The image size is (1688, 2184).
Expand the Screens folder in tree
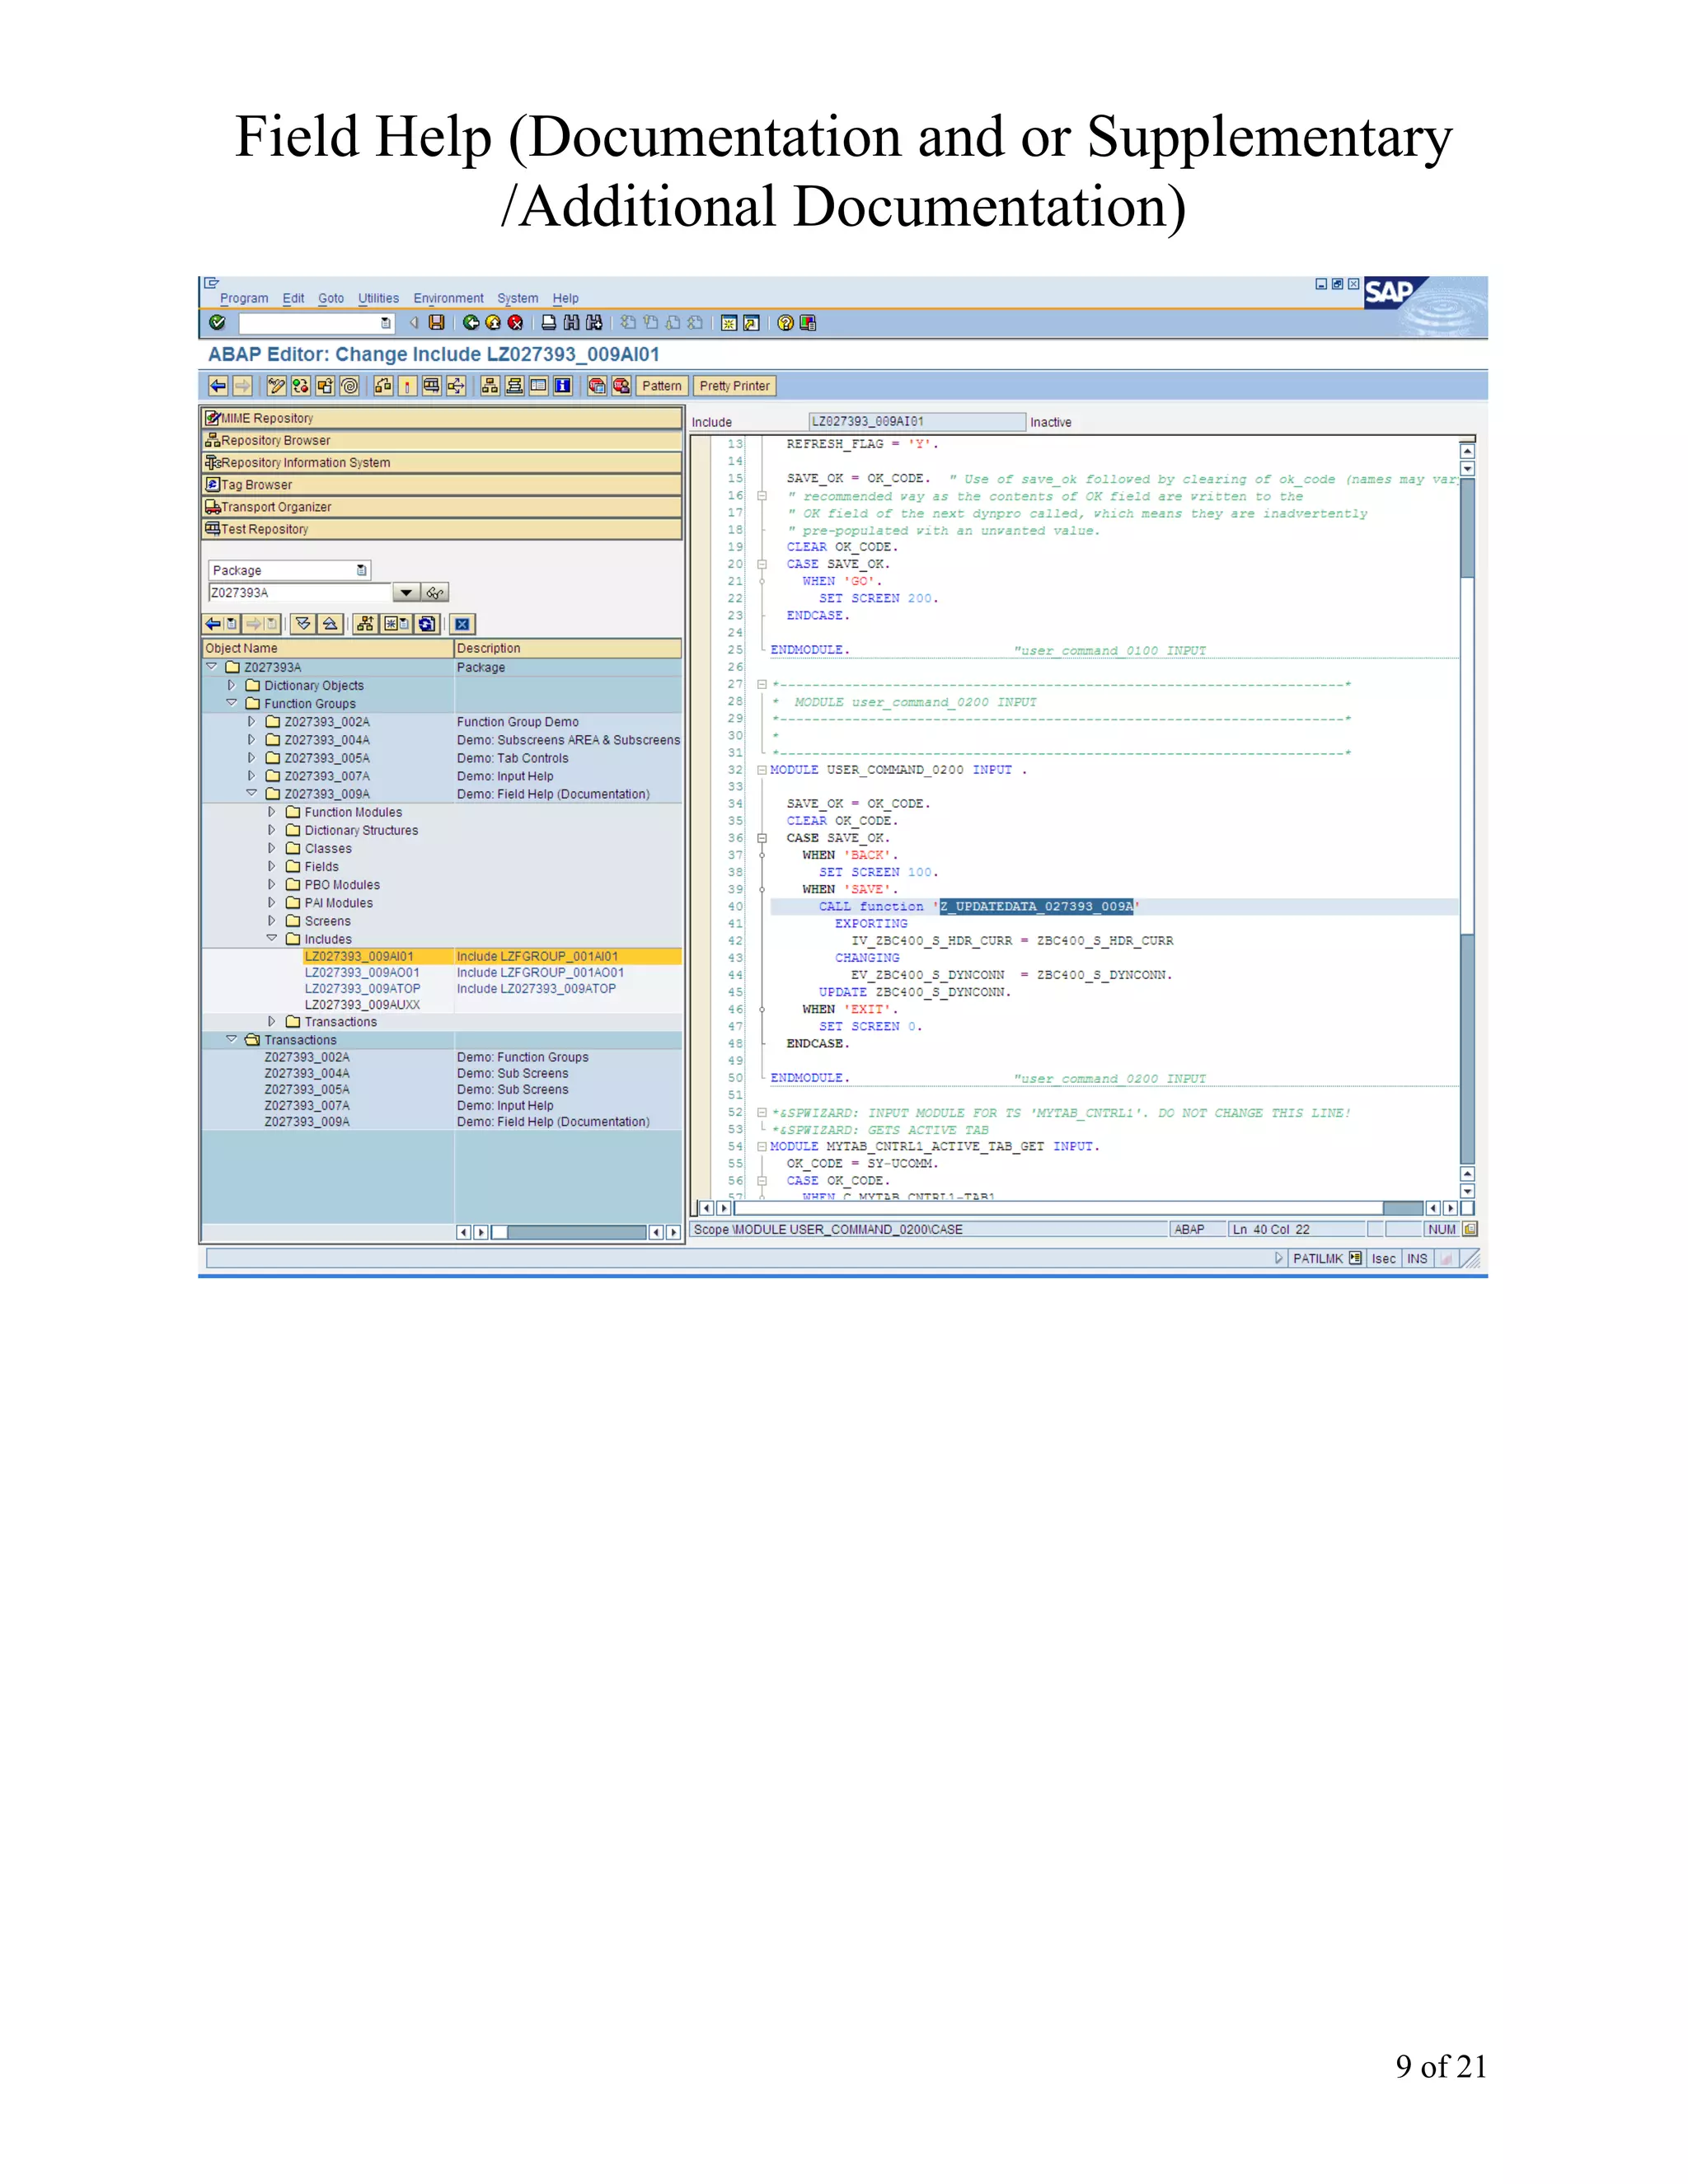point(272,920)
